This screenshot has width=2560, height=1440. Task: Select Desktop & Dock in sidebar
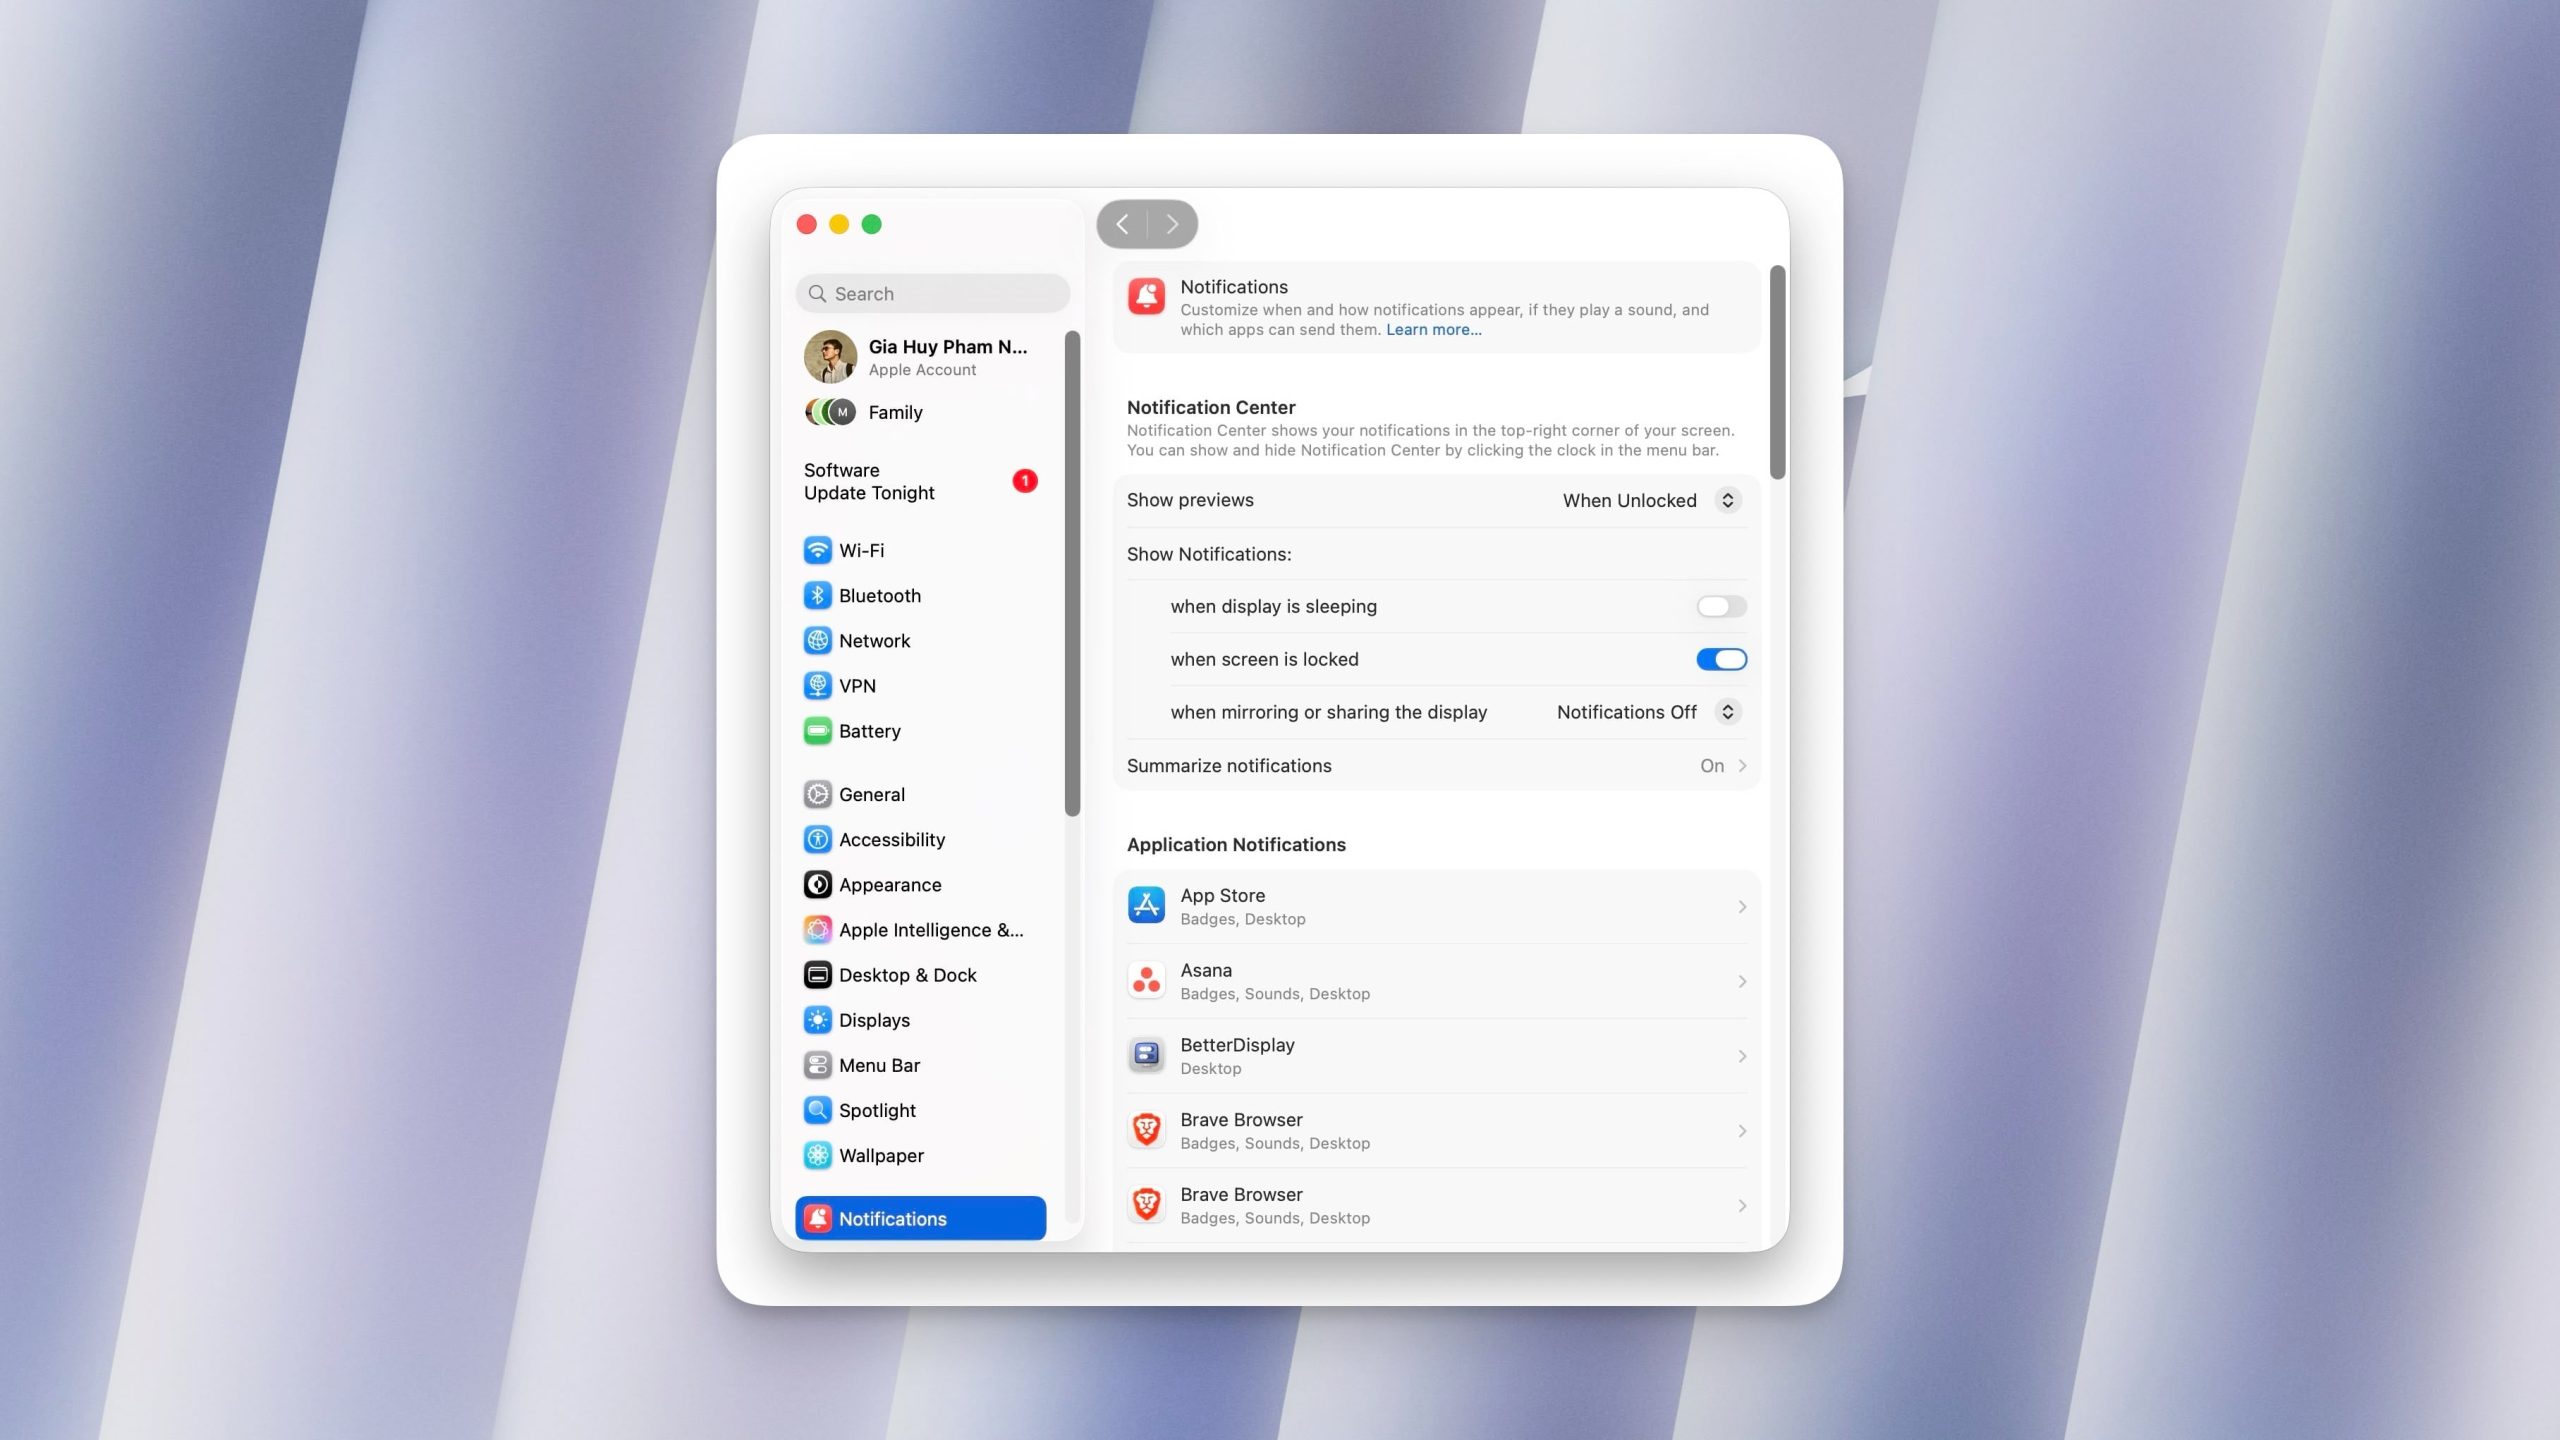pos(907,975)
